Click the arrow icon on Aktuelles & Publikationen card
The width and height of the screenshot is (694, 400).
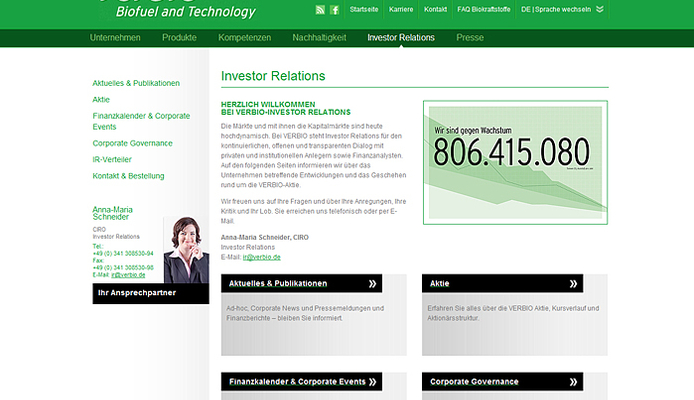(x=373, y=284)
